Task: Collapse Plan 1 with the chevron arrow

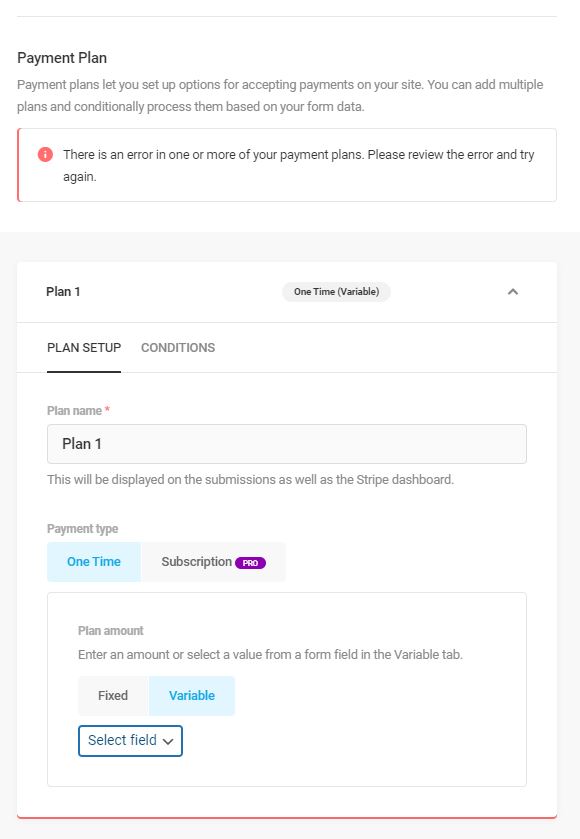Action: coord(513,292)
